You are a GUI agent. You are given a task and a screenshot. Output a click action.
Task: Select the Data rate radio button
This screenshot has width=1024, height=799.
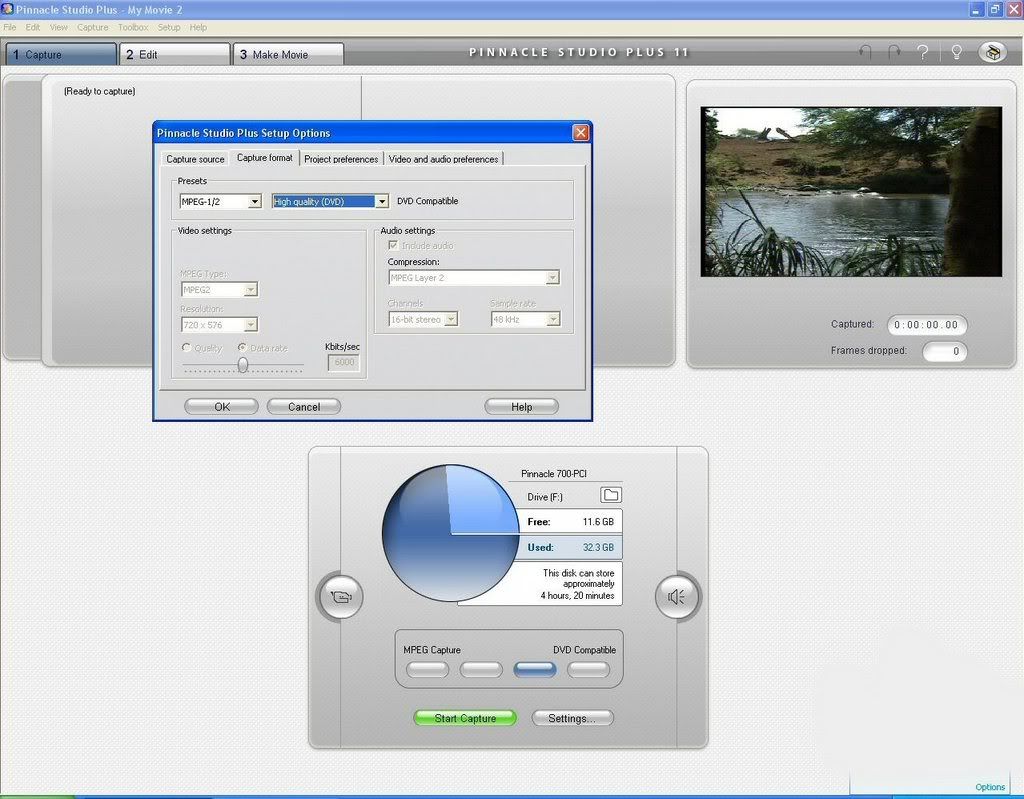pyautogui.click(x=242, y=348)
